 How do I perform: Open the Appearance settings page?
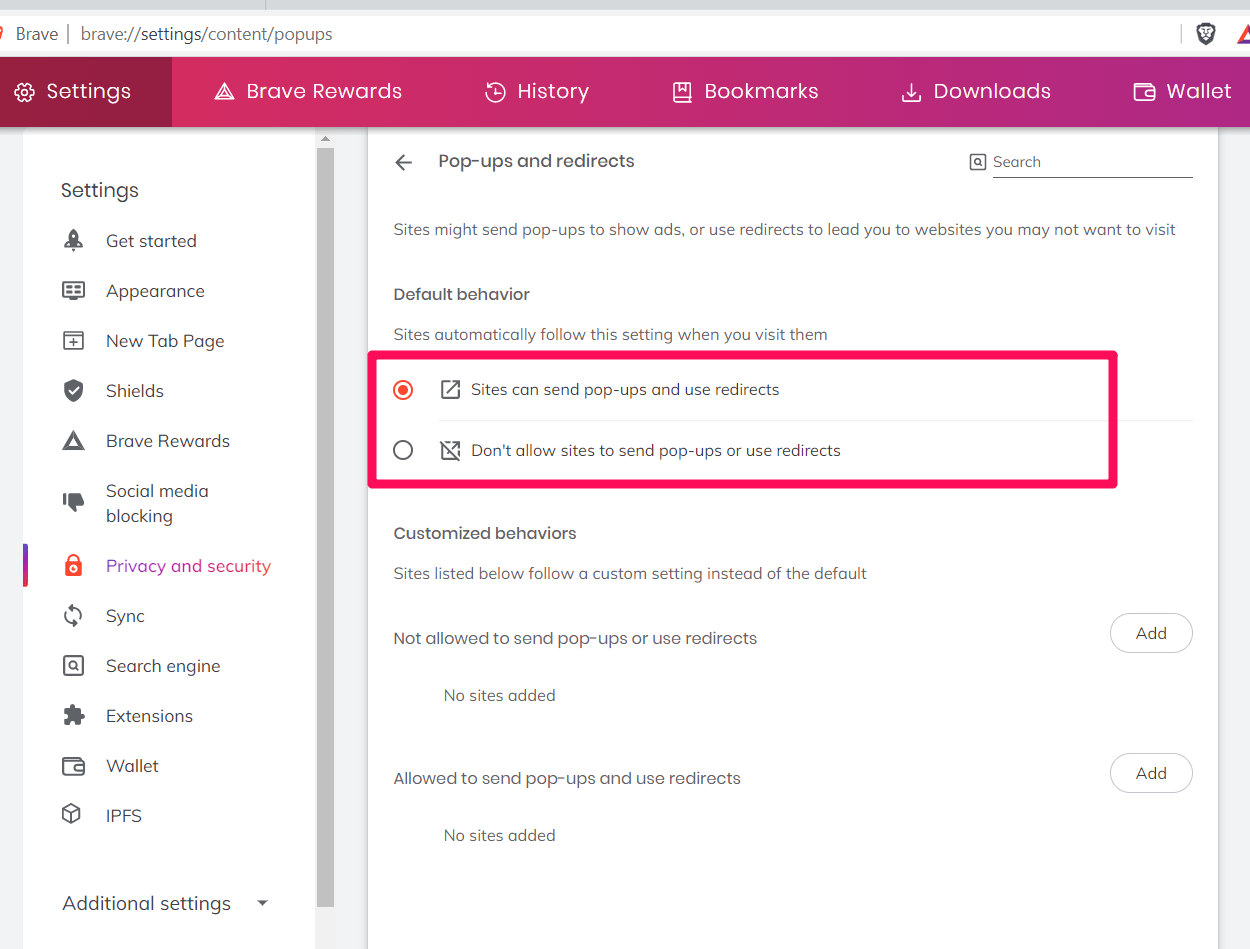[x=155, y=291]
